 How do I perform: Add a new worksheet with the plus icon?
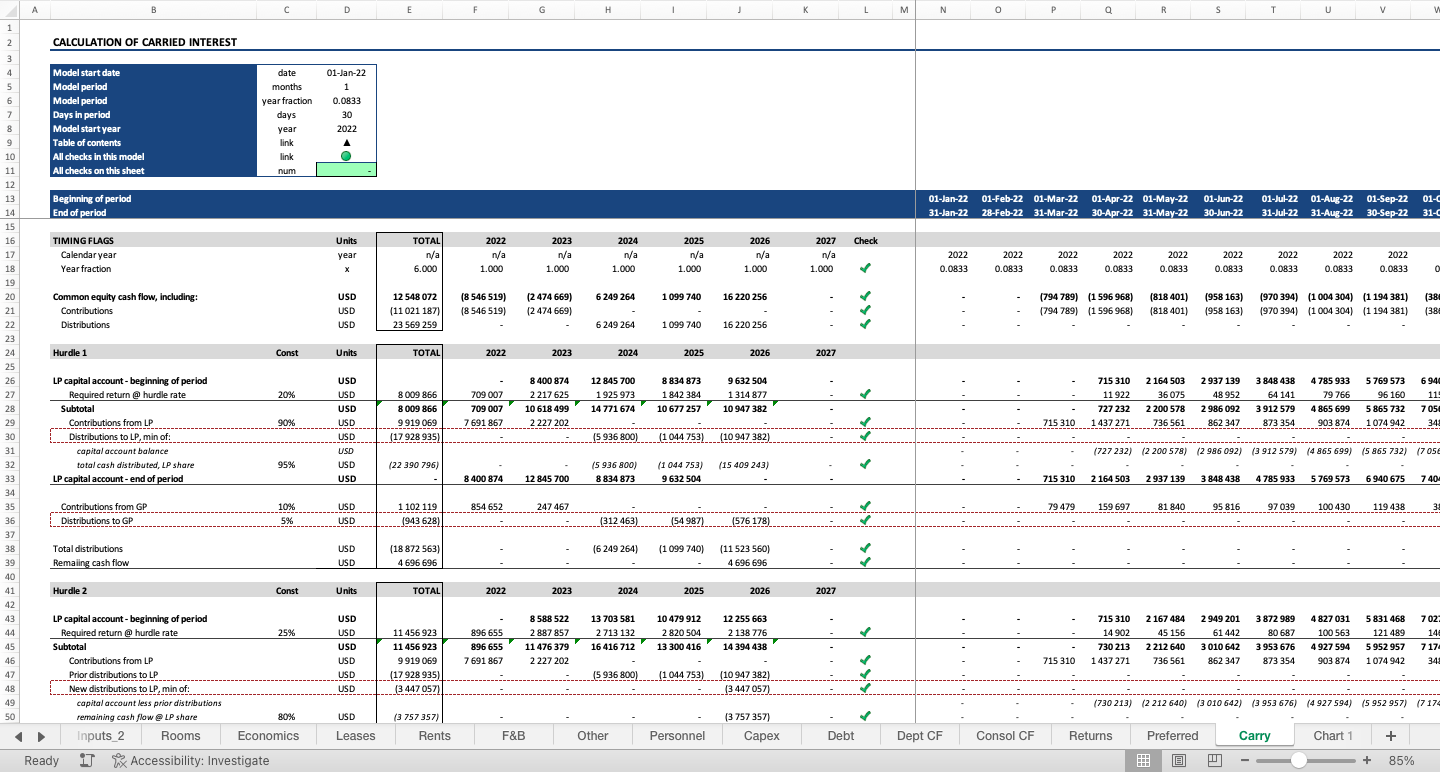coord(1390,735)
